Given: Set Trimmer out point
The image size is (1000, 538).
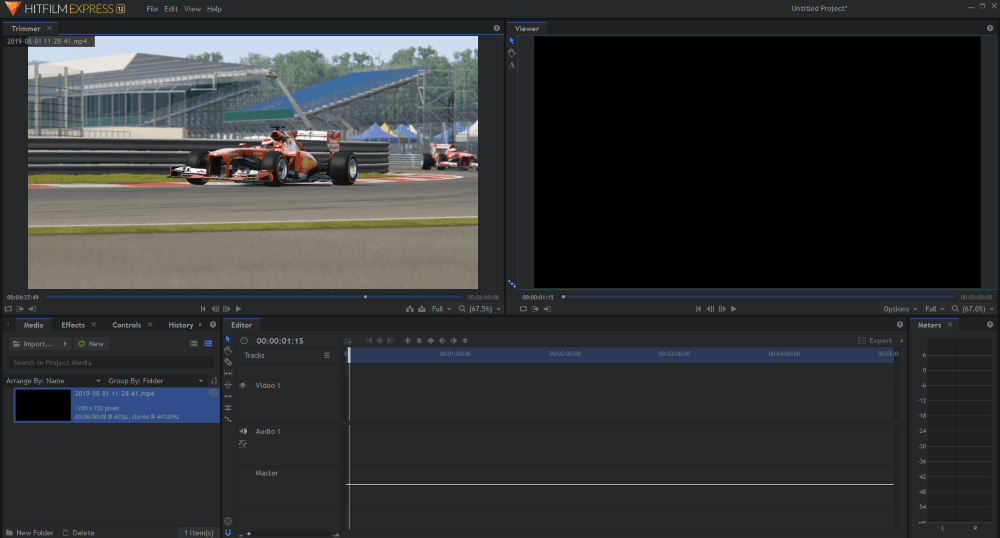Looking at the screenshot, I should coord(32,309).
